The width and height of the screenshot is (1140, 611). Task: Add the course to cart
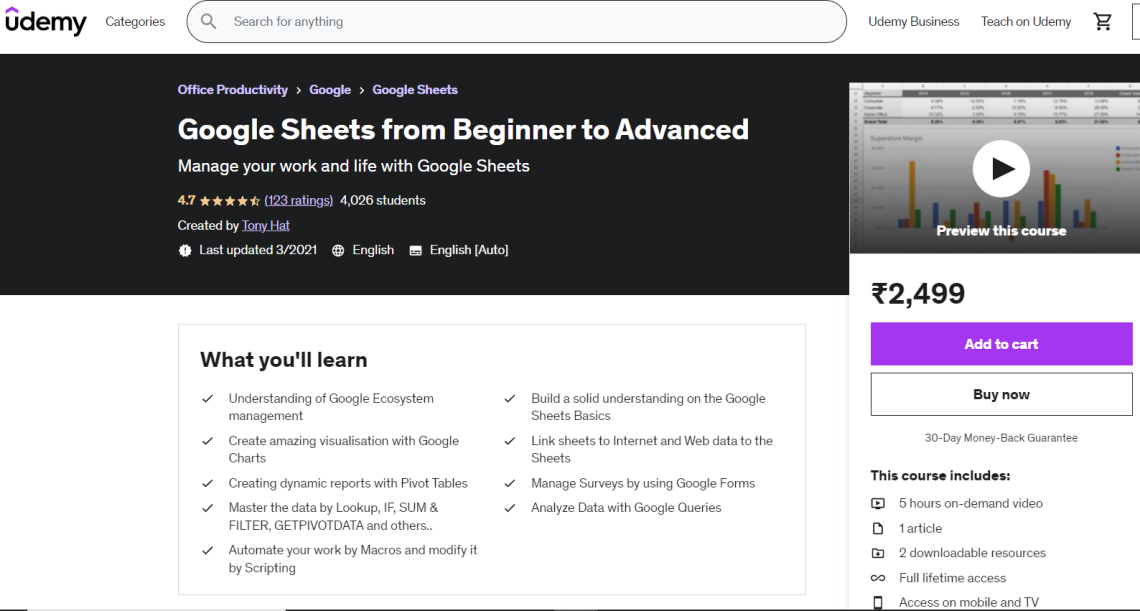point(1001,344)
